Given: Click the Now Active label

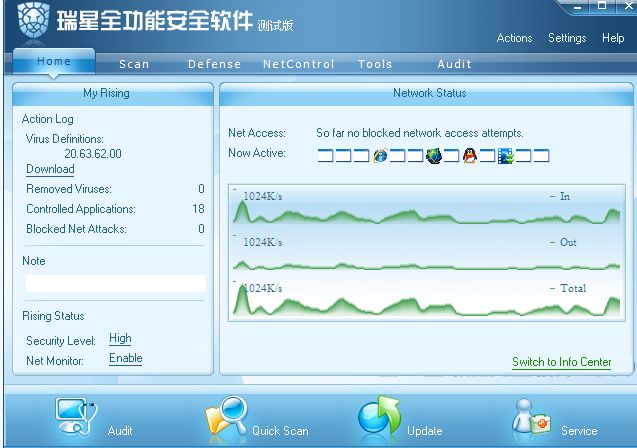Looking at the screenshot, I should click(257, 153).
